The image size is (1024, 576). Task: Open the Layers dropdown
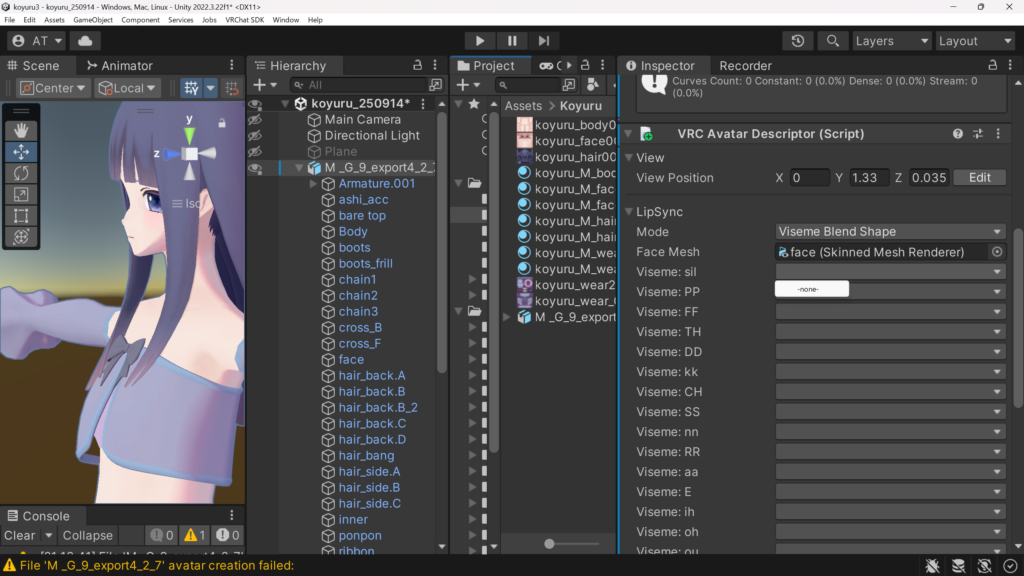point(891,41)
